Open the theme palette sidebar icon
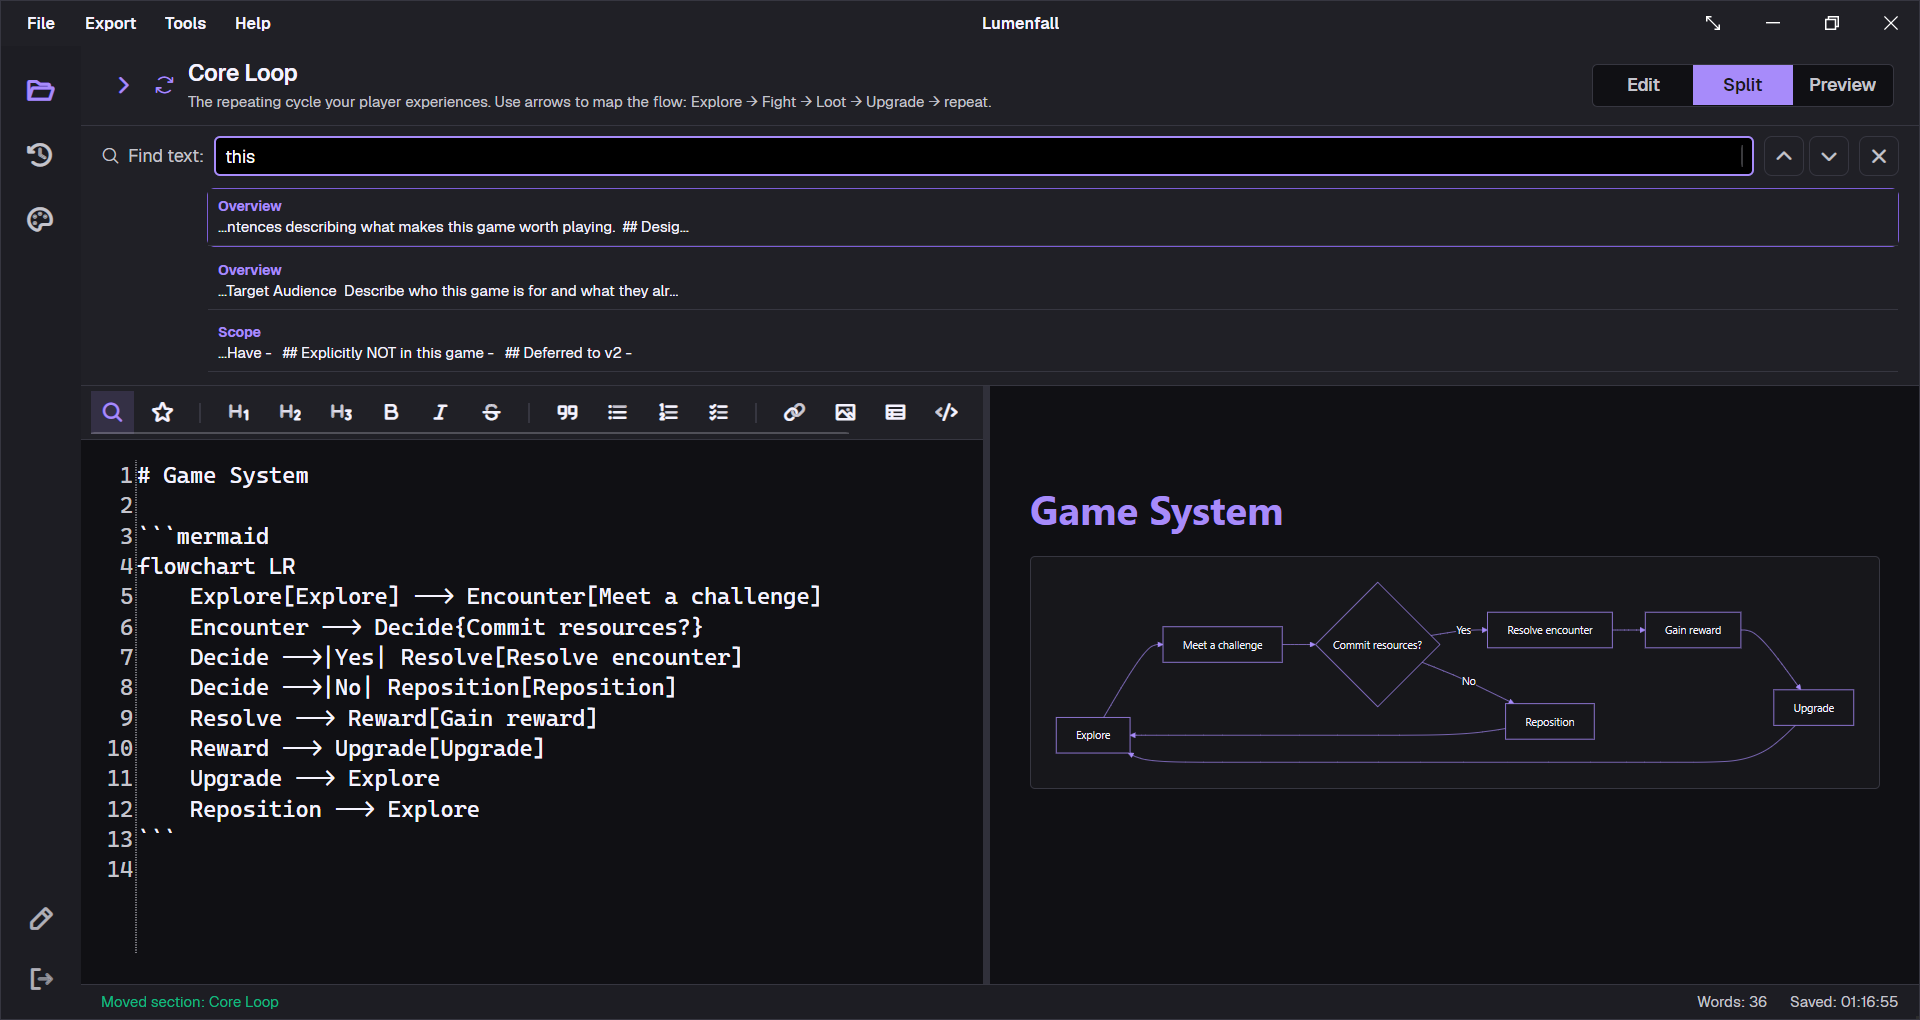The image size is (1920, 1020). [x=40, y=219]
